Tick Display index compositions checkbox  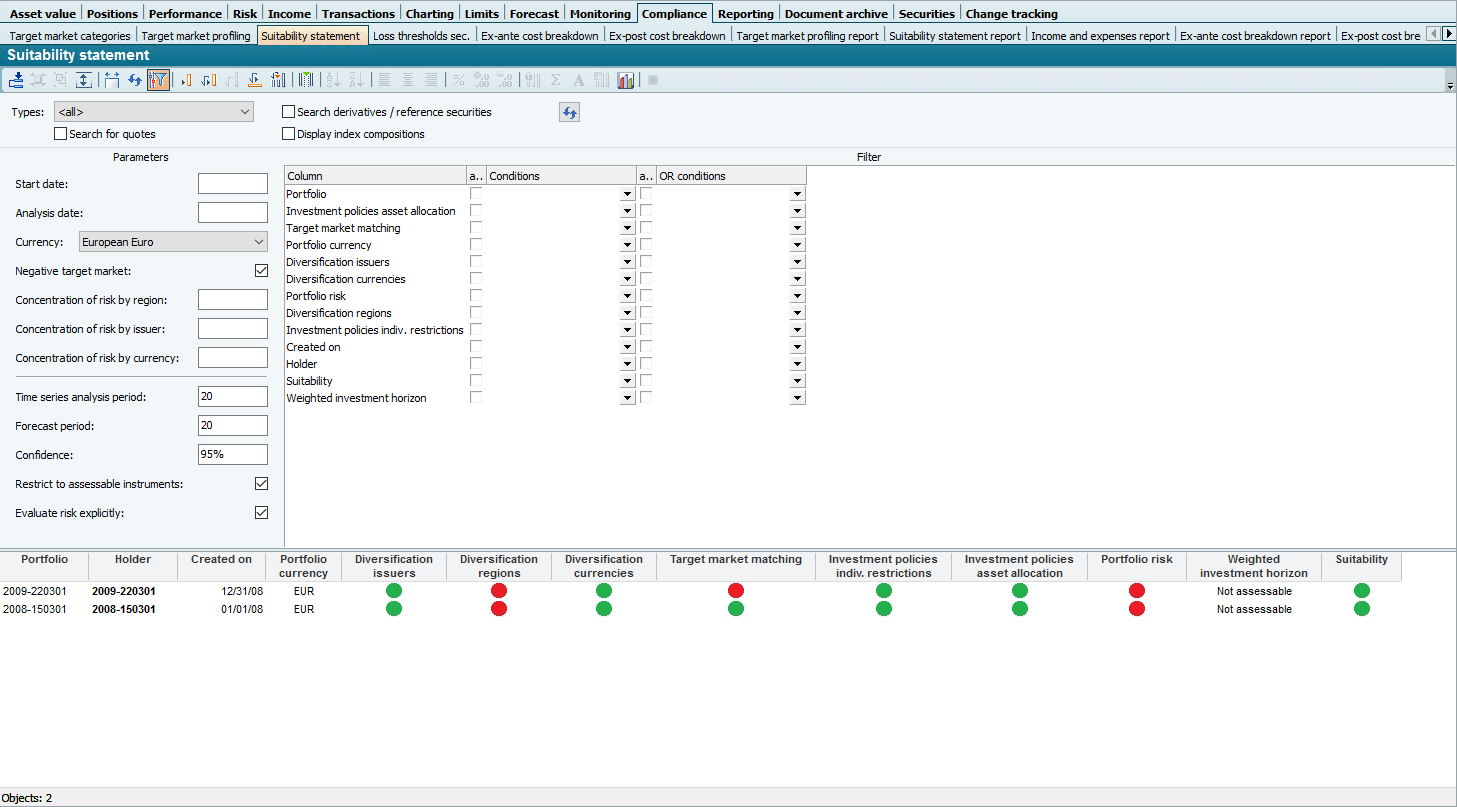click(289, 134)
